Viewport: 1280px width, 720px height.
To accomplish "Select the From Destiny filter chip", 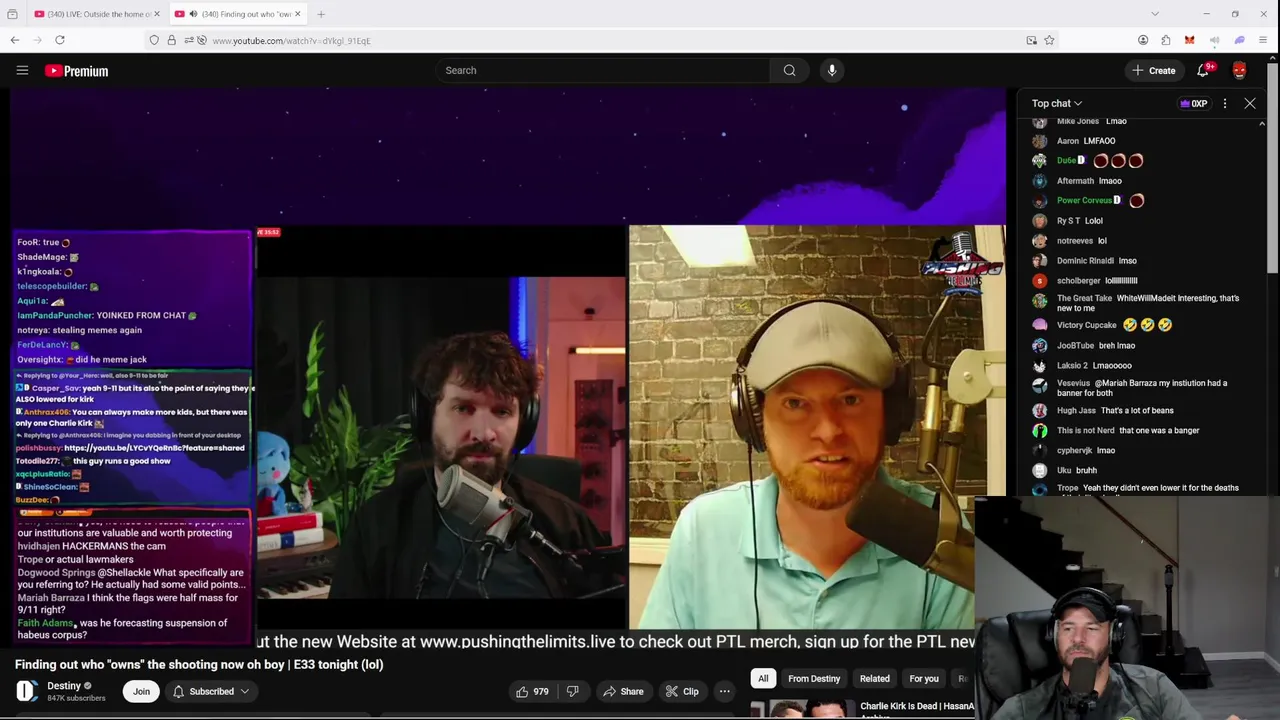I will tap(814, 679).
